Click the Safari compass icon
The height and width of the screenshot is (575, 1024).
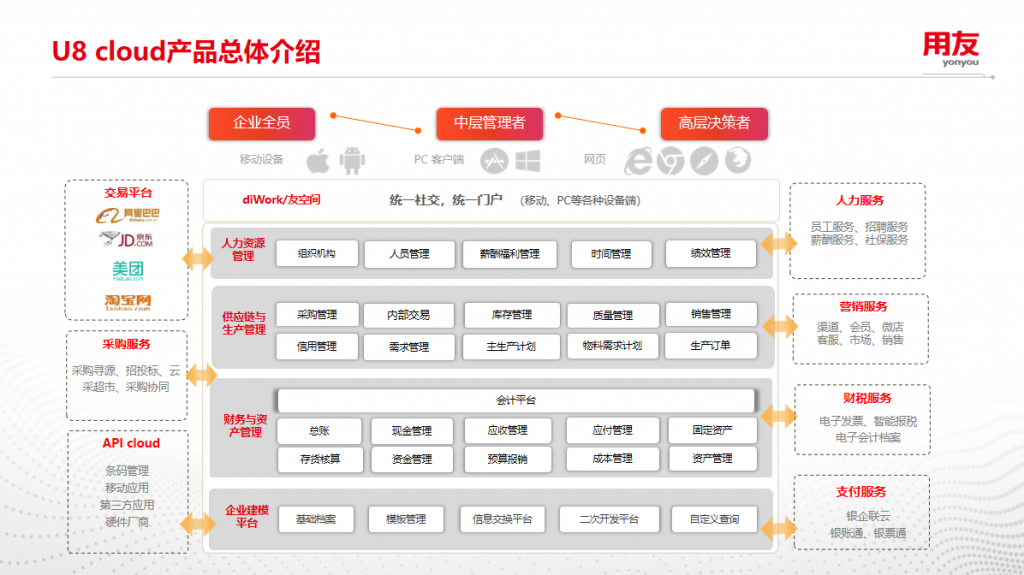click(704, 160)
